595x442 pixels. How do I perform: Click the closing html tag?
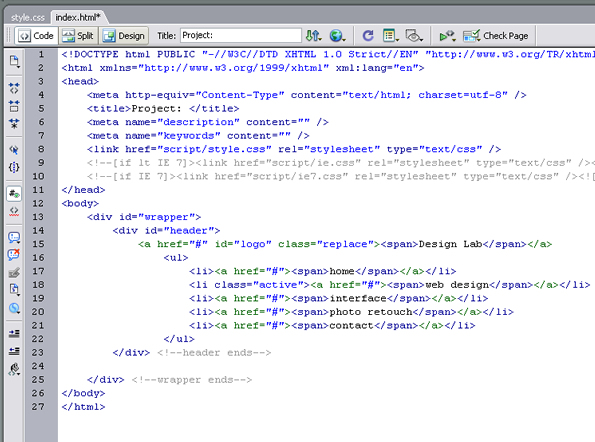[x=83, y=407]
